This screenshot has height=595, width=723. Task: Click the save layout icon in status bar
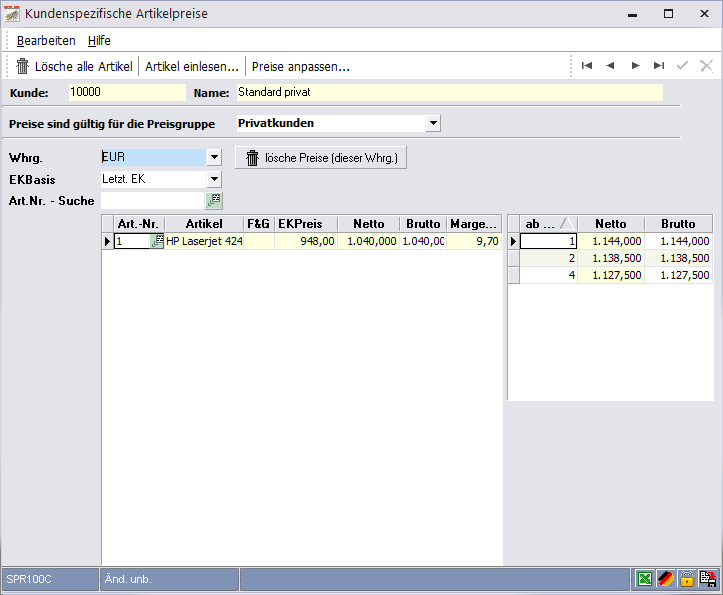(708, 578)
